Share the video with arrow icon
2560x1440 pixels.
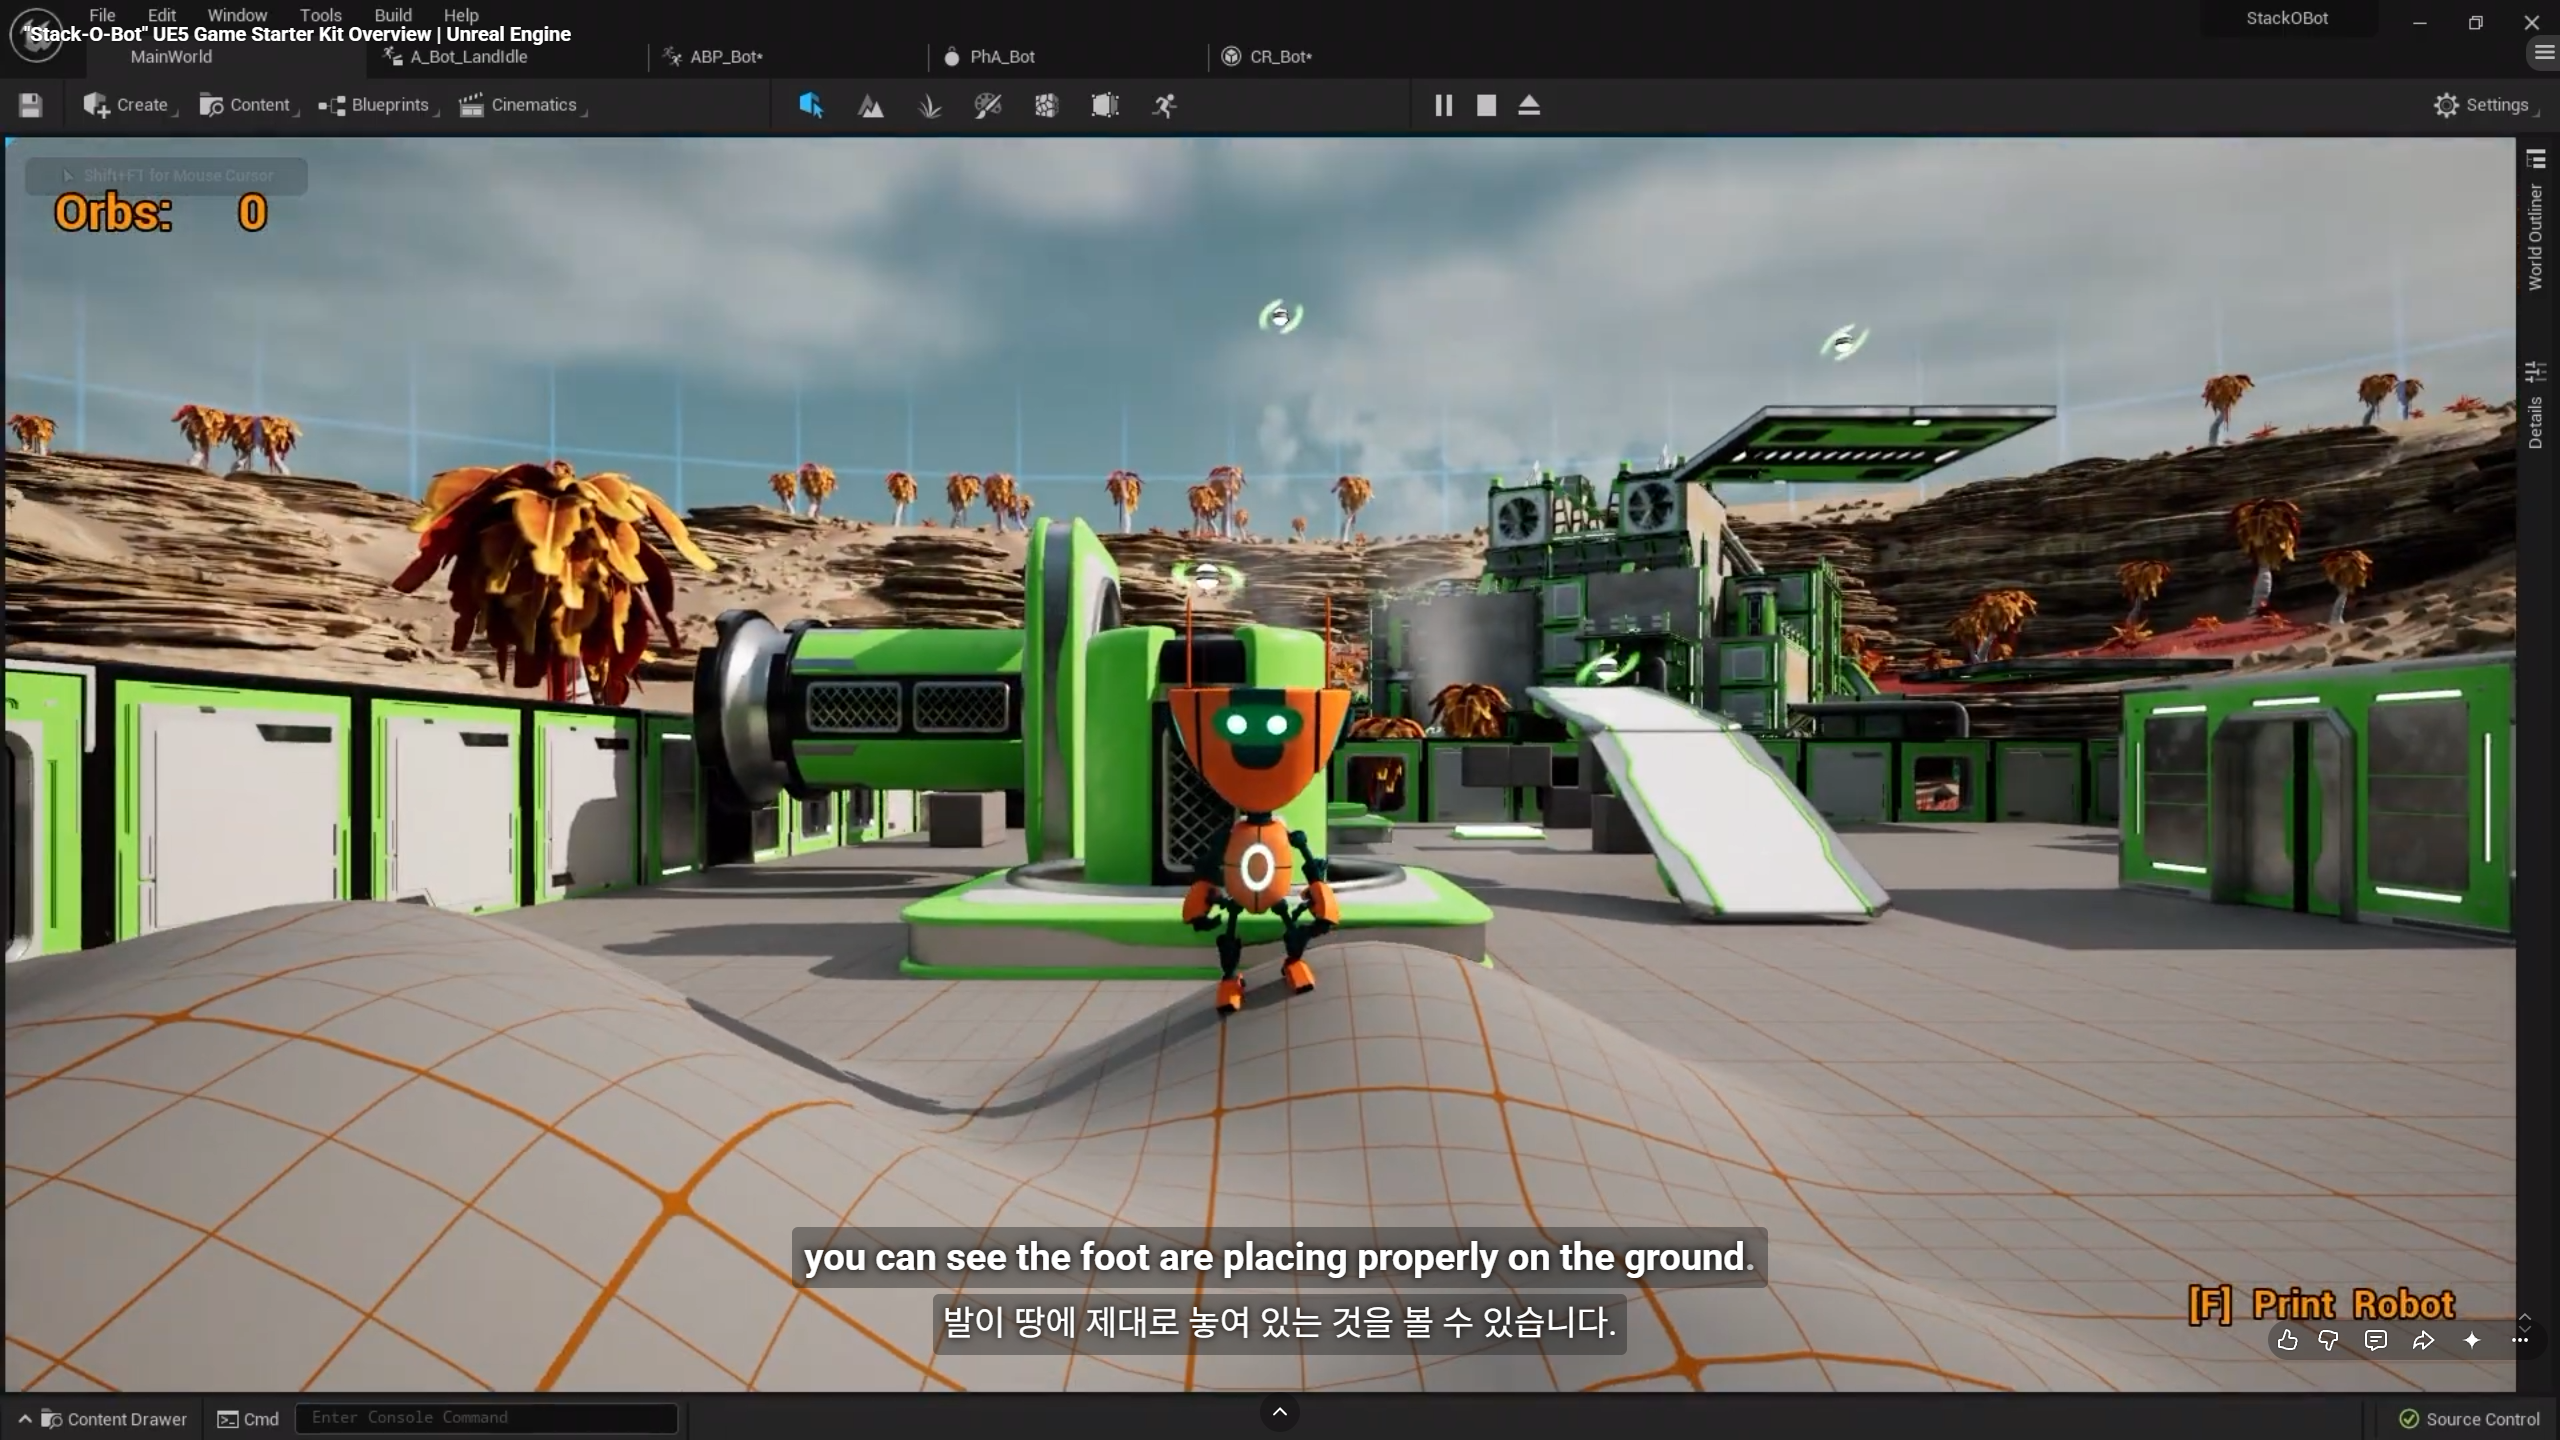(2423, 1340)
